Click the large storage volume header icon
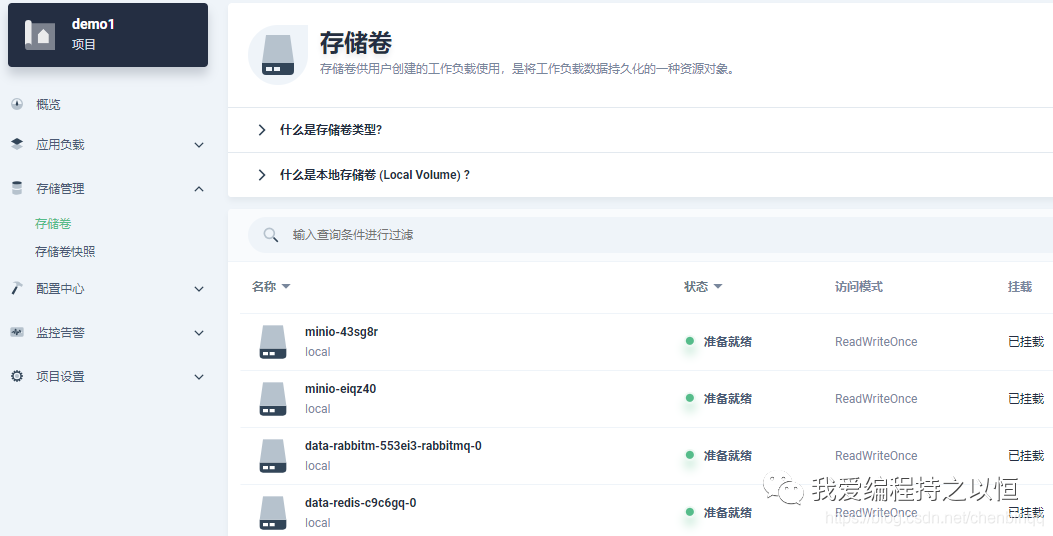The width and height of the screenshot is (1053, 536). click(x=278, y=55)
